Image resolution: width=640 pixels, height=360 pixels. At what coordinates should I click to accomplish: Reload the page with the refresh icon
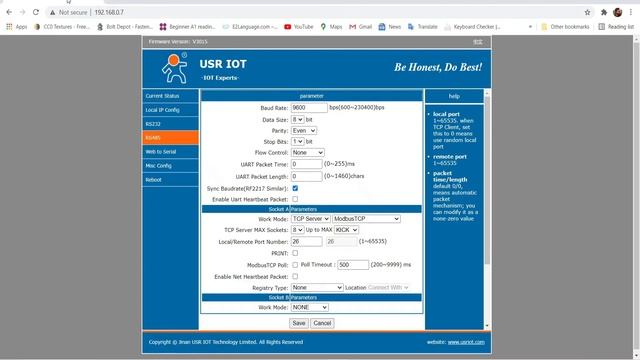point(36,12)
